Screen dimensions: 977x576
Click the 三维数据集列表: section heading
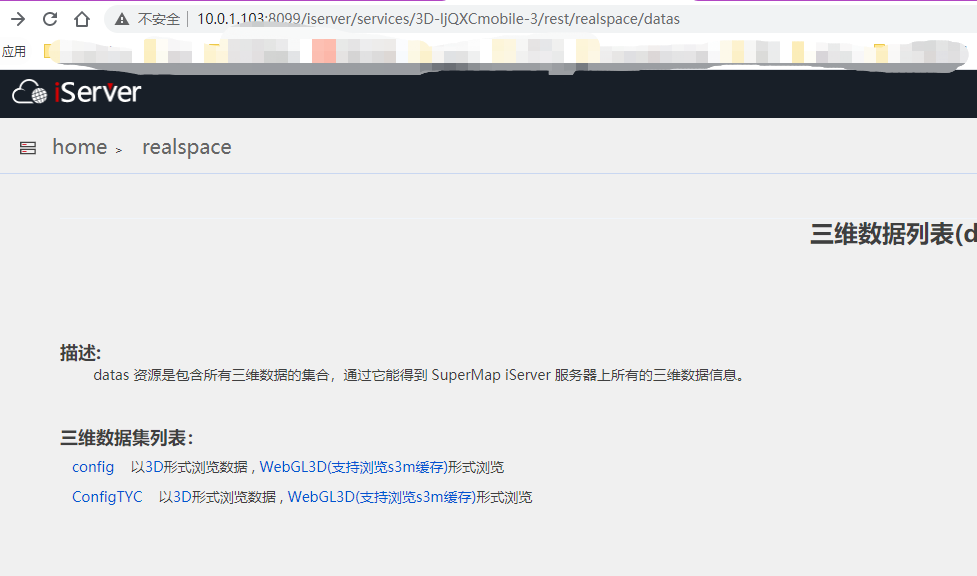pyautogui.click(x=127, y=438)
